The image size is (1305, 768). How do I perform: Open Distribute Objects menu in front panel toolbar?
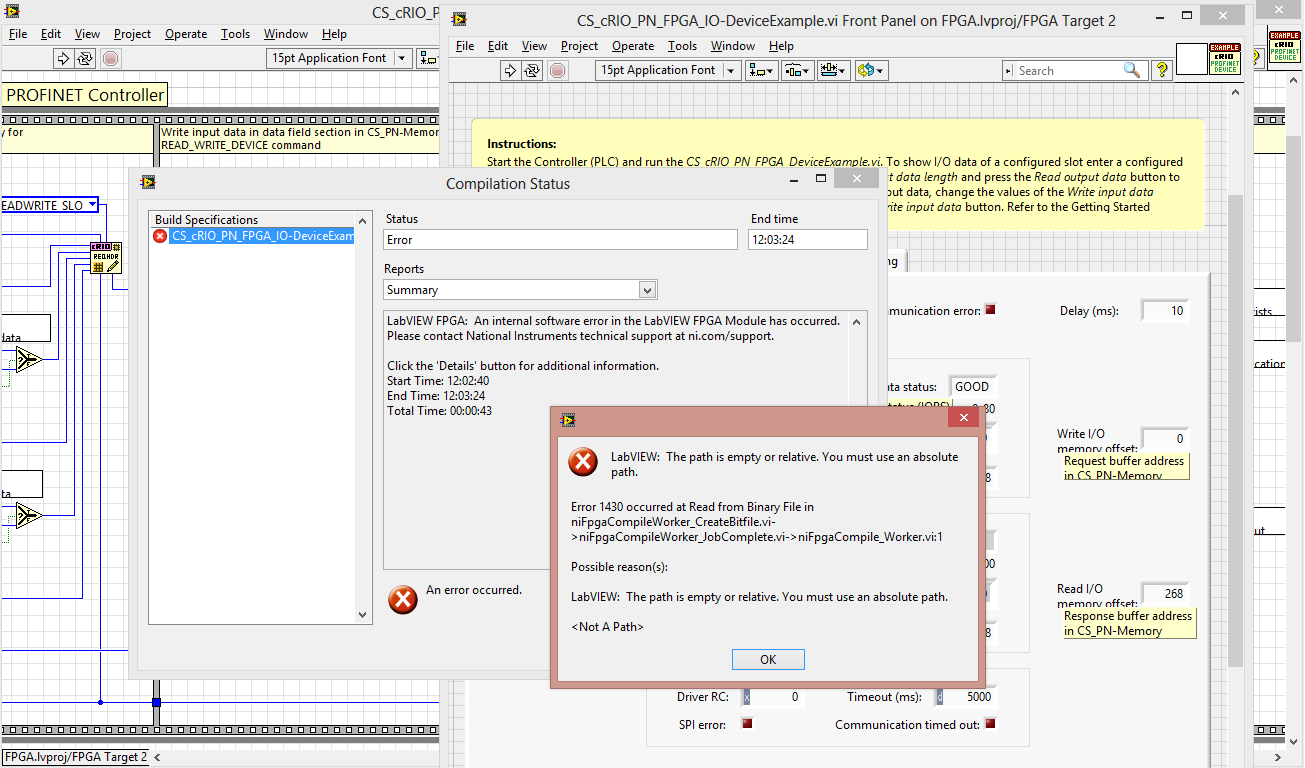797,70
